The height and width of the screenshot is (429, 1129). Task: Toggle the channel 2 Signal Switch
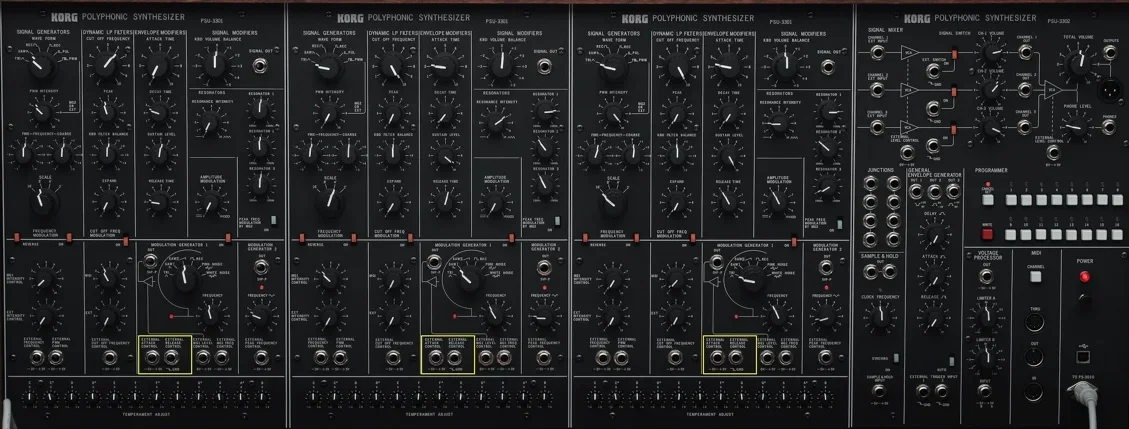pyautogui.click(x=954, y=91)
